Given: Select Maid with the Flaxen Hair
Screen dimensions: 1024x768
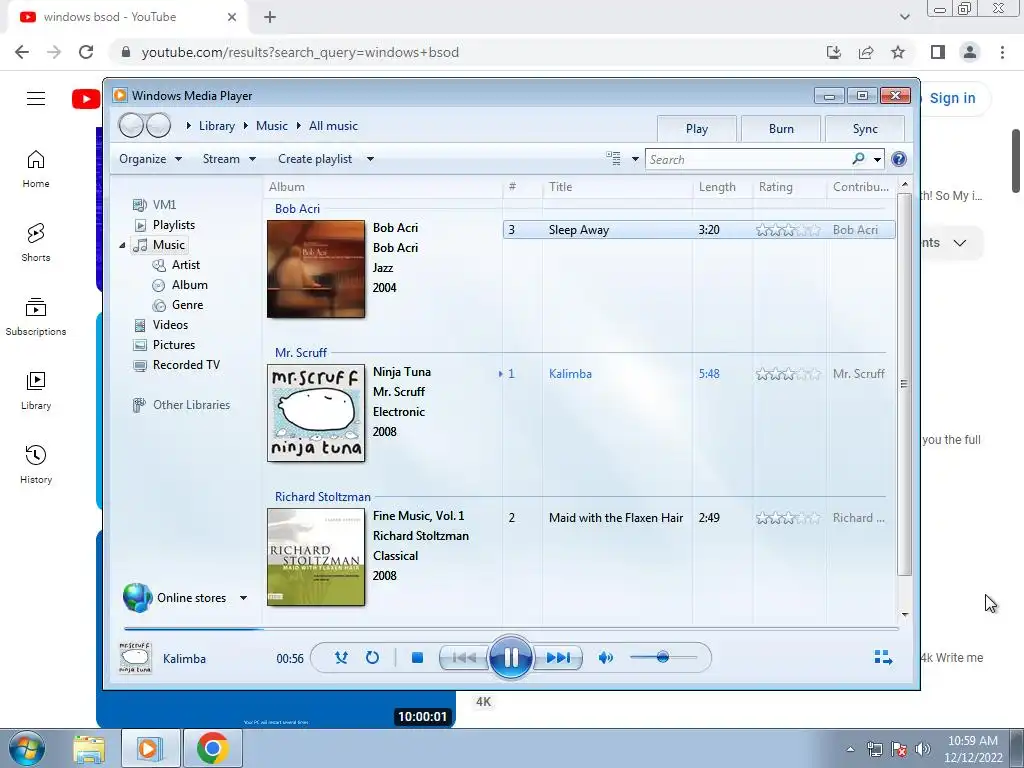Looking at the screenshot, I should tap(616, 518).
